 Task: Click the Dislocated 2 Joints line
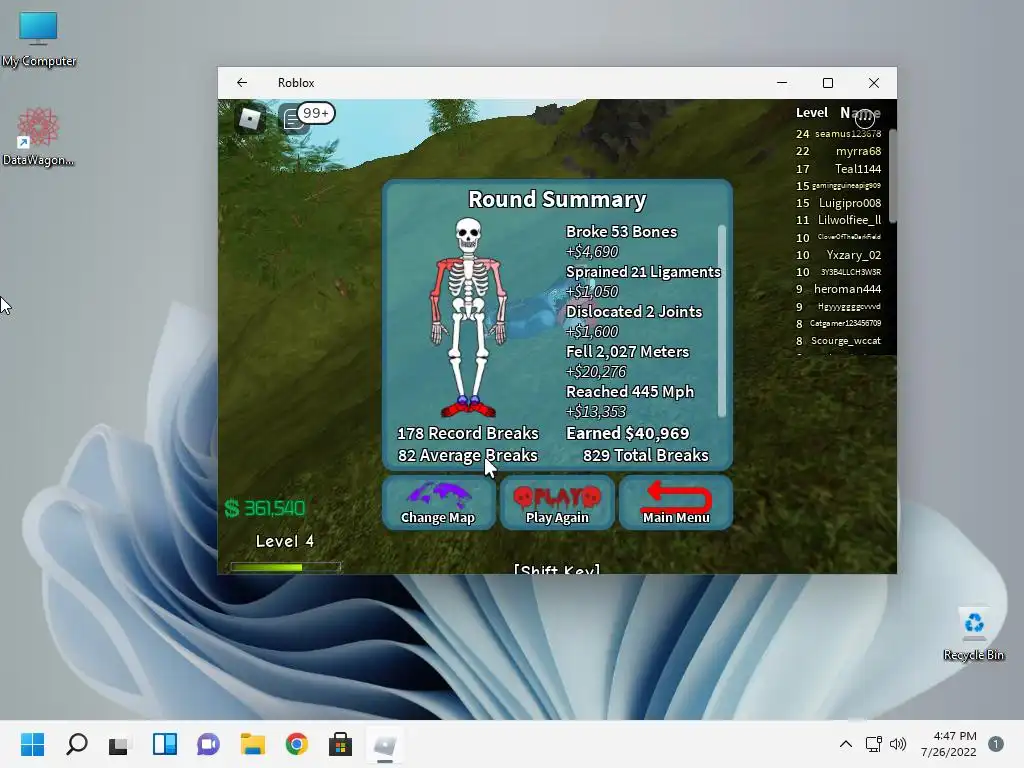tap(633, 312)
